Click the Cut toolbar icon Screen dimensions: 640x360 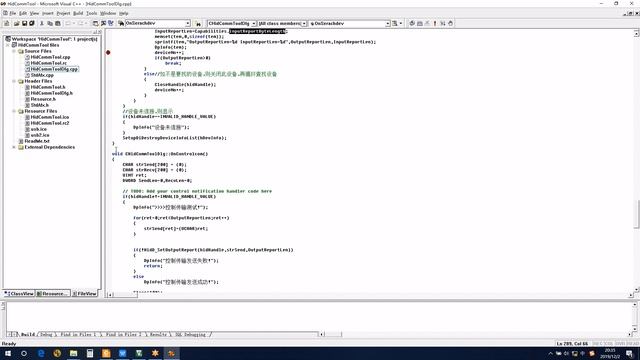click(42, 24)
